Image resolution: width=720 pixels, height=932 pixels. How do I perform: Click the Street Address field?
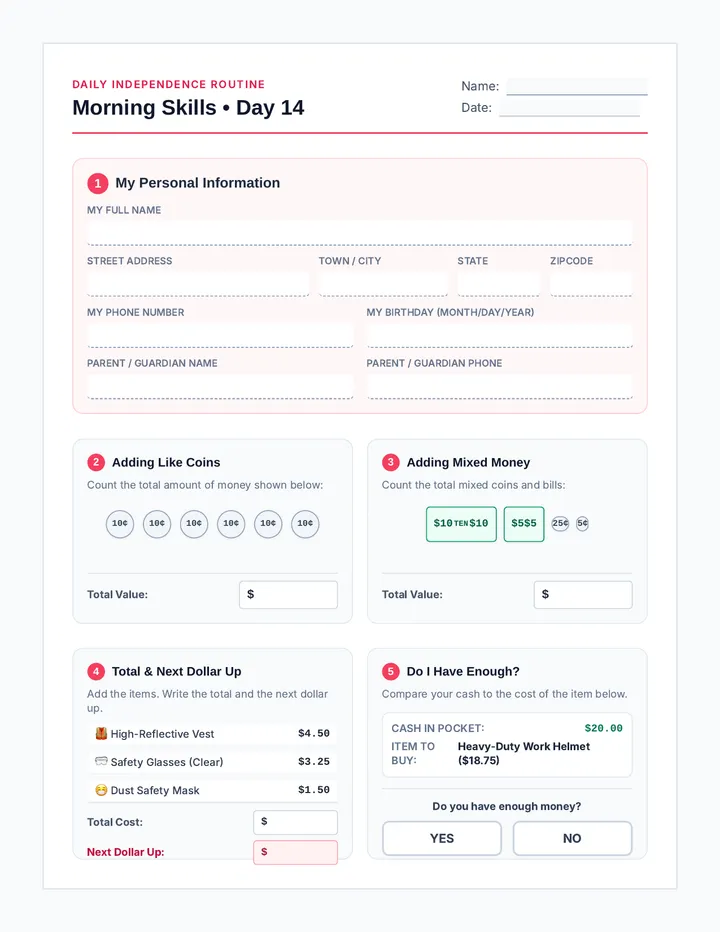tap(198, 284)
